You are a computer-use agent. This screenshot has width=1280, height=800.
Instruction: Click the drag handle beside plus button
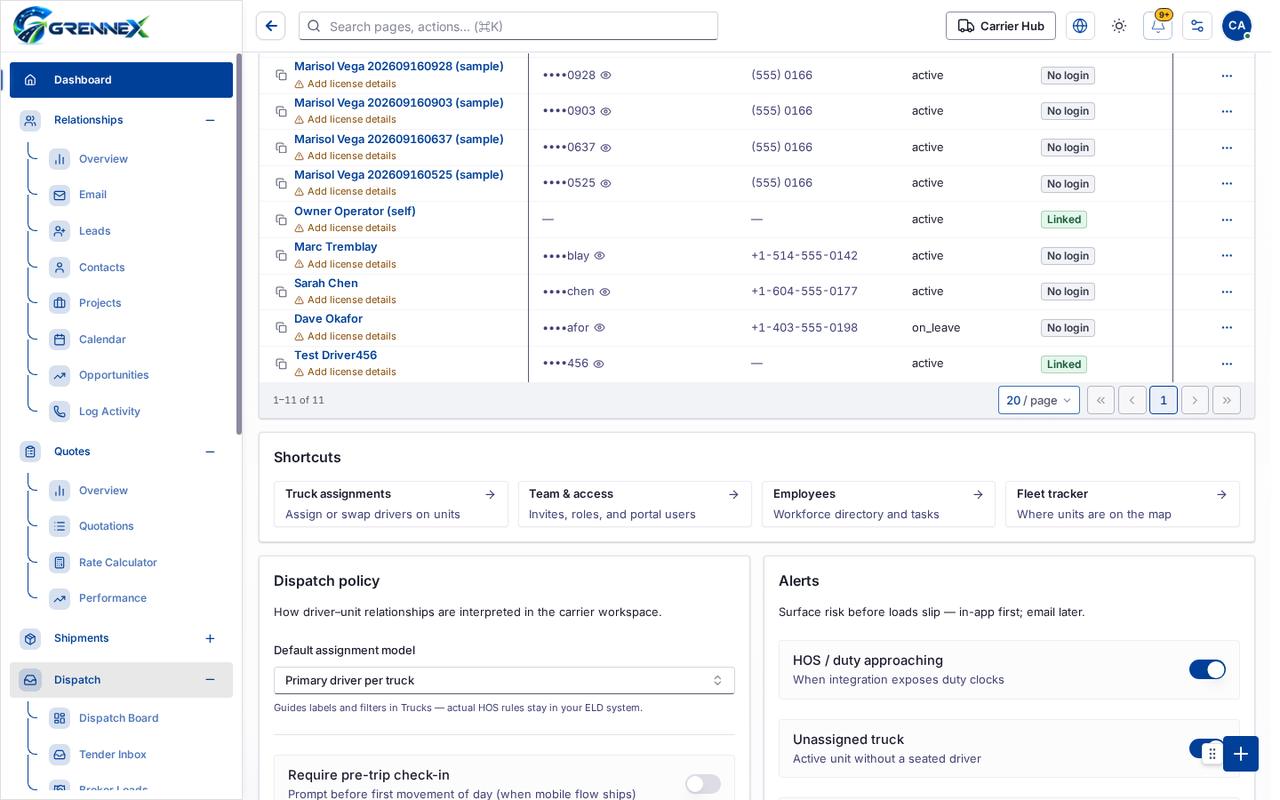[x=1212, y=754]
